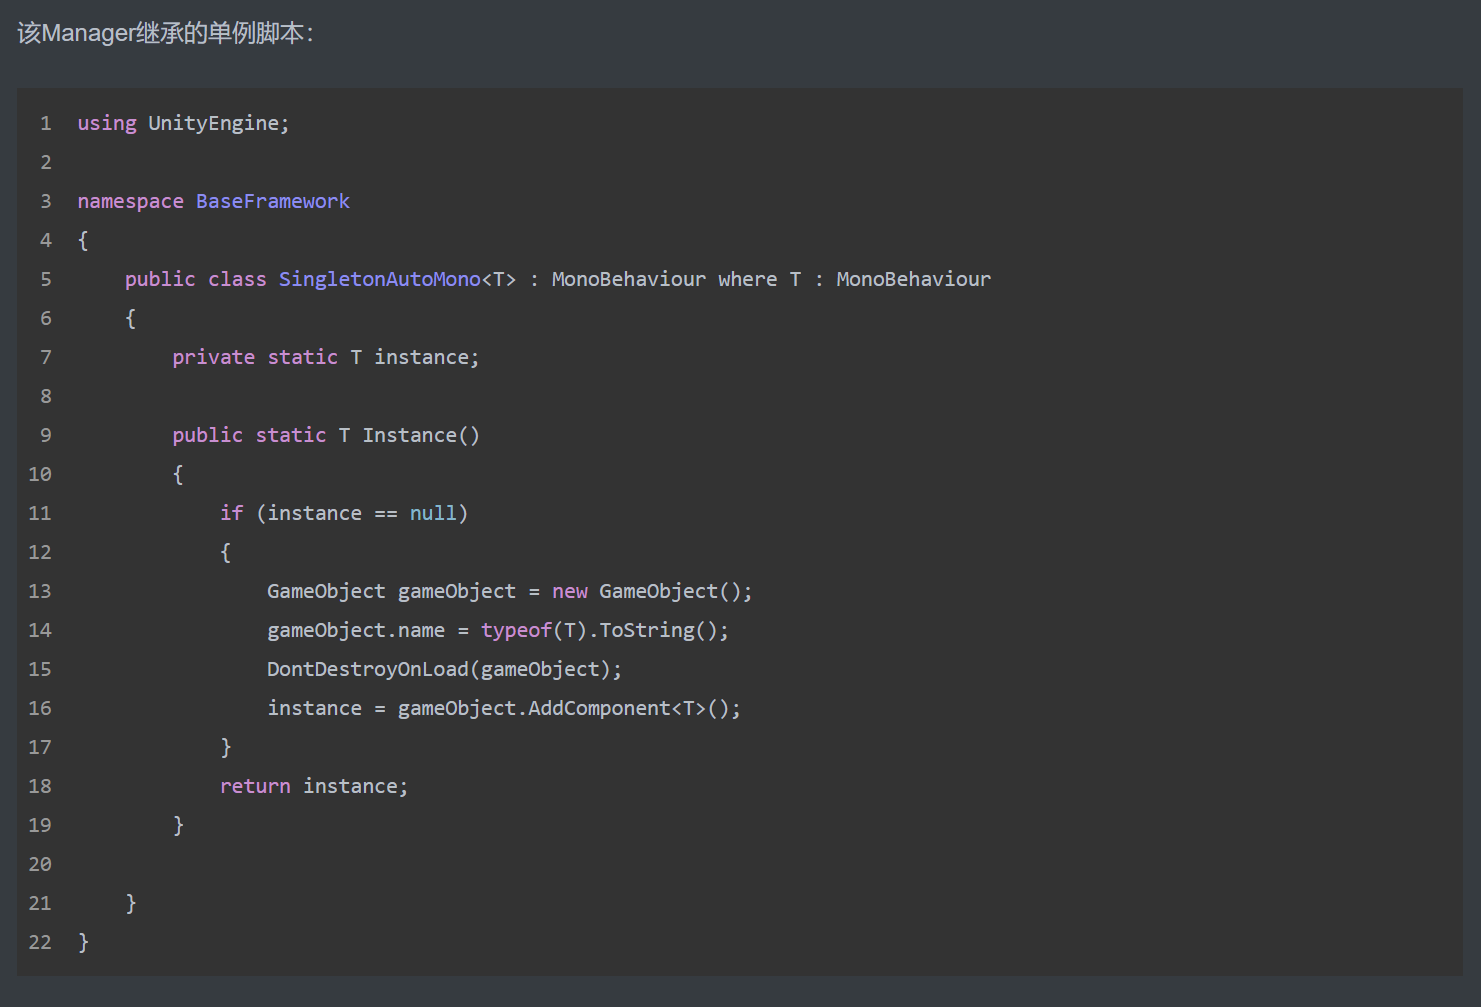Click the 'class' keyword on line 5
The width and height of the screenshot is (1481, 1007).
(x=237, y=279)
